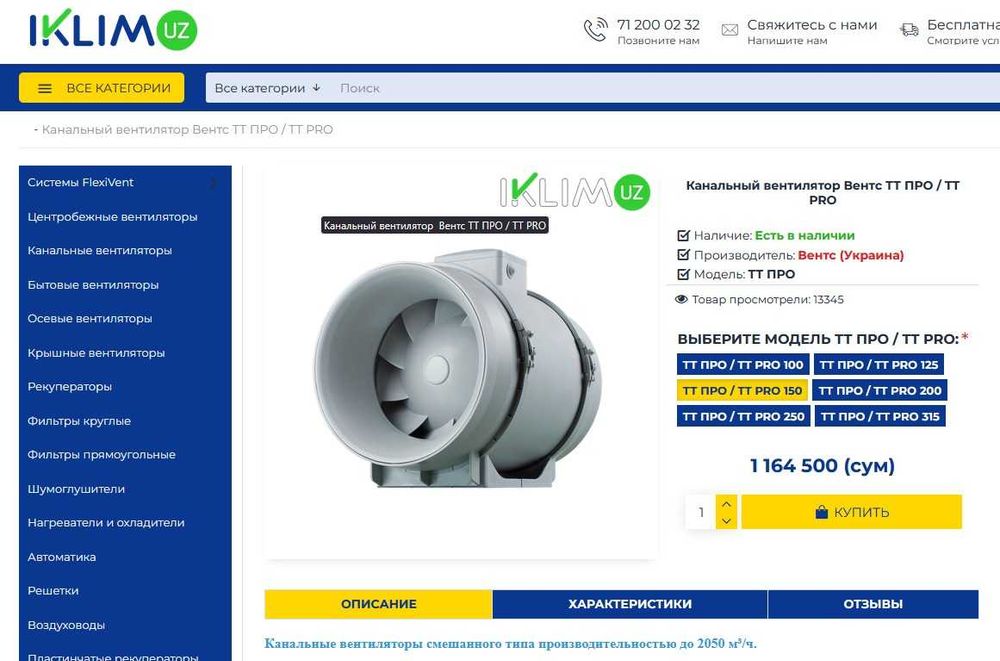Click the price 1 164 500 (сум)
Screen dimensions: 1000x661
pos(822,466)
